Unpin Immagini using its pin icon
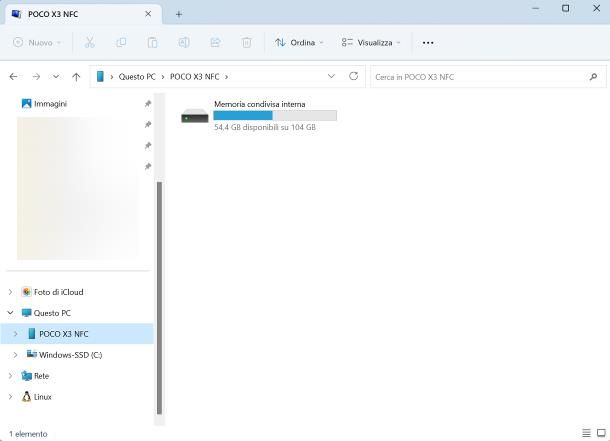Viewport: 610px width, 441px height. (x=148, y=103)
